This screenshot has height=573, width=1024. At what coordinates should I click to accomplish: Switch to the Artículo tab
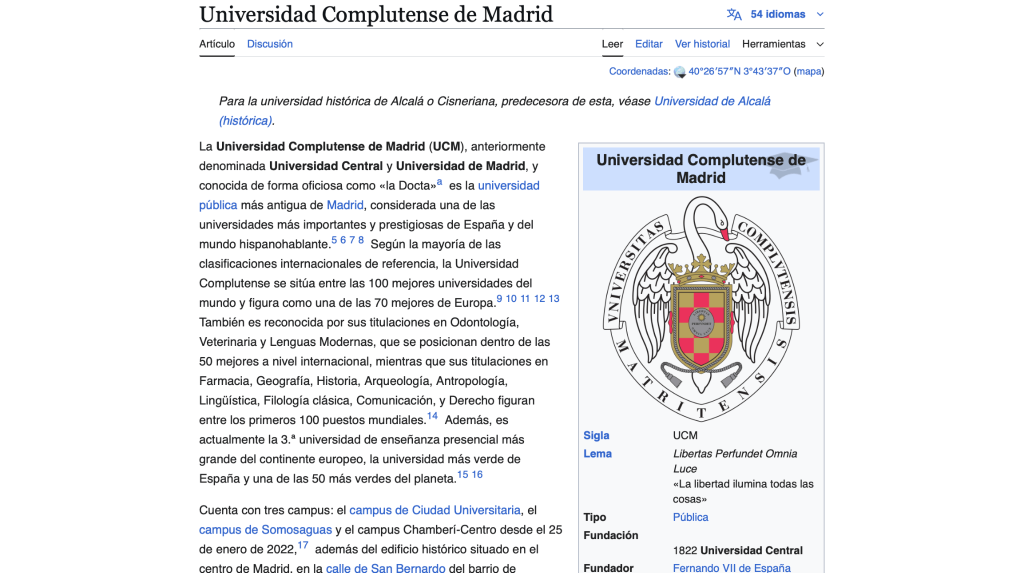click(217, 44)
